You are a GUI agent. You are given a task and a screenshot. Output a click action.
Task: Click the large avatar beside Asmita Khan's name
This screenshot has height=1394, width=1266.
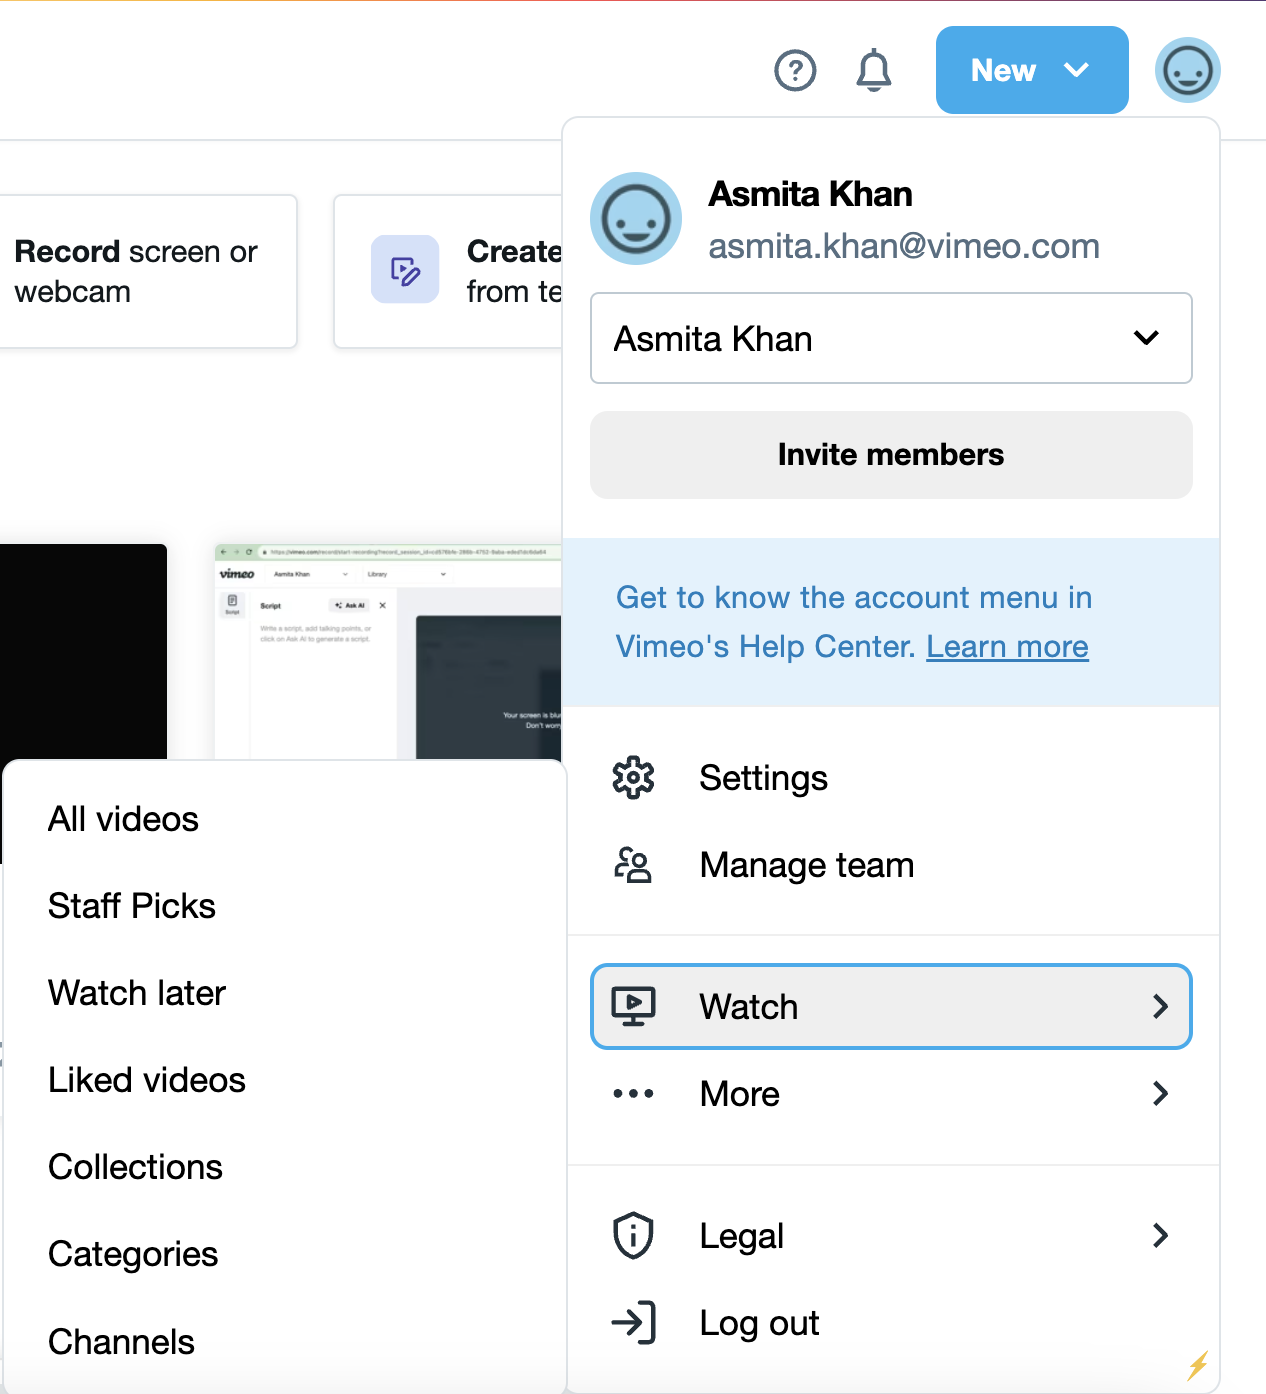(x=636, y=218)
